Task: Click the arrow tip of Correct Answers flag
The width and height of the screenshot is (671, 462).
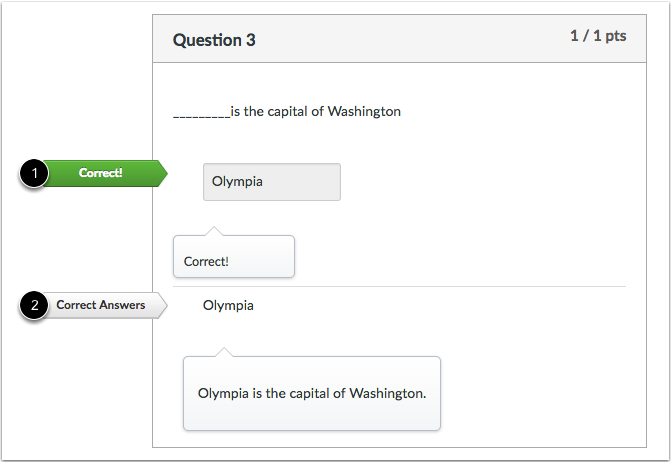Action: coord(165,305)
